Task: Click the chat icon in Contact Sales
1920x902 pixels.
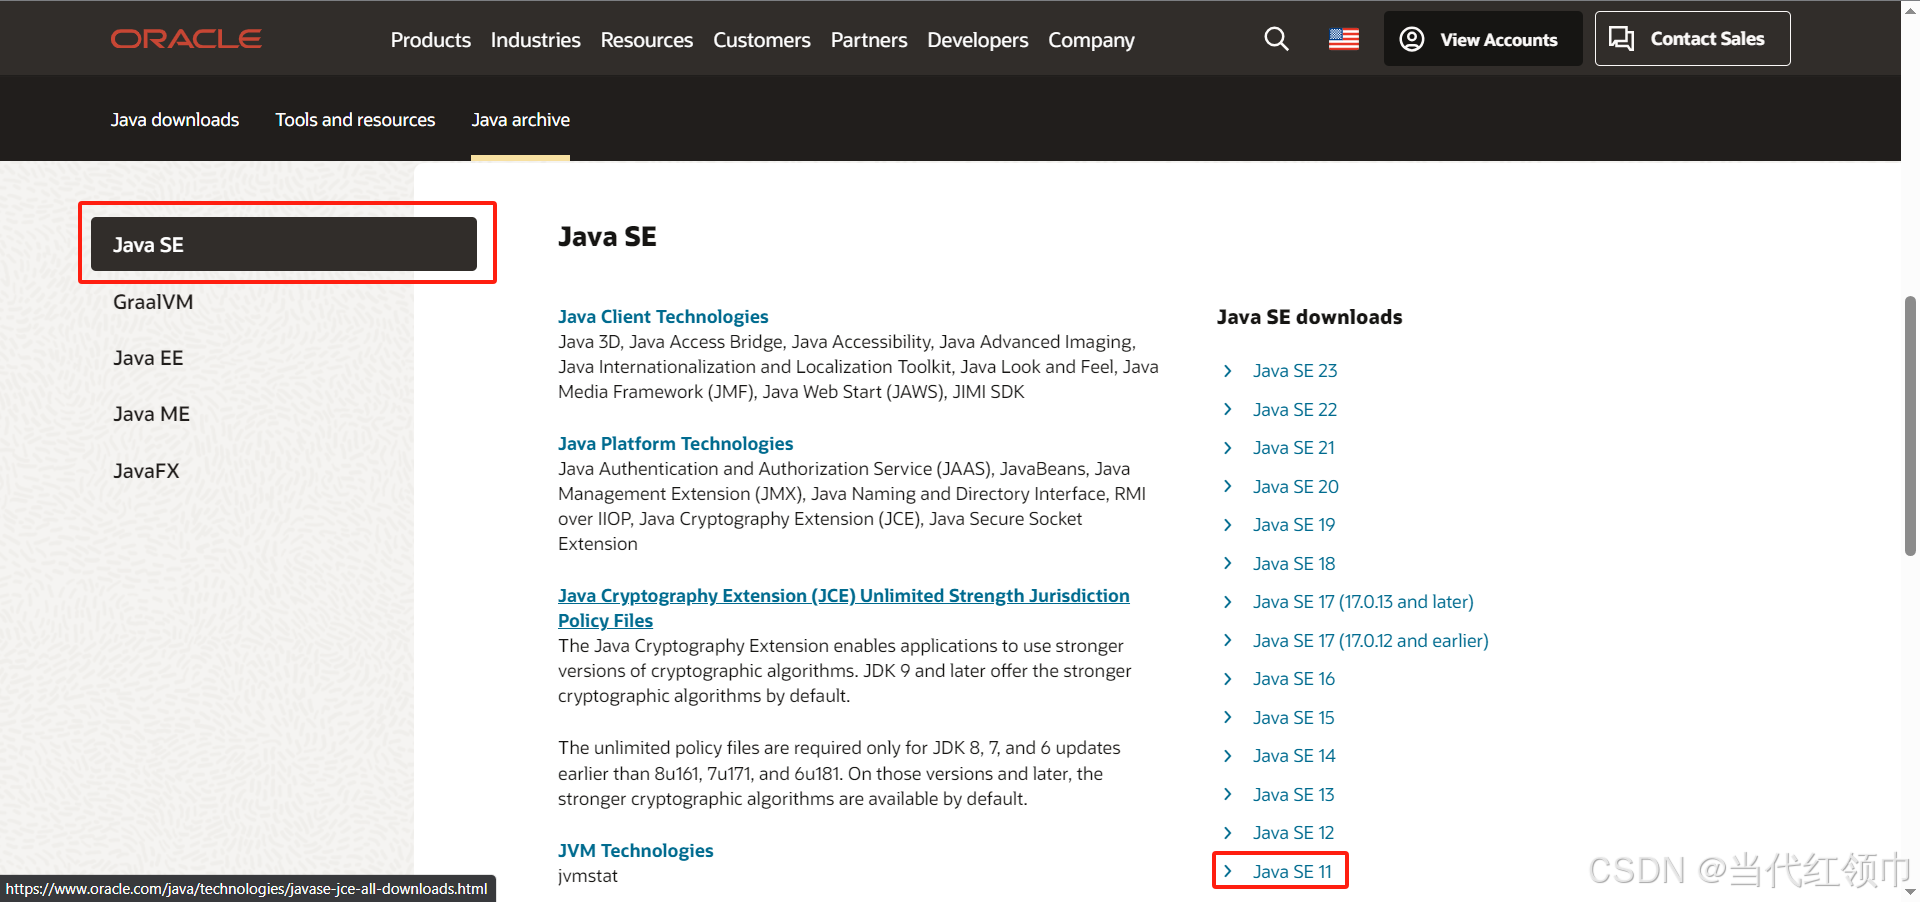Action: click(x=1621, y=39)
